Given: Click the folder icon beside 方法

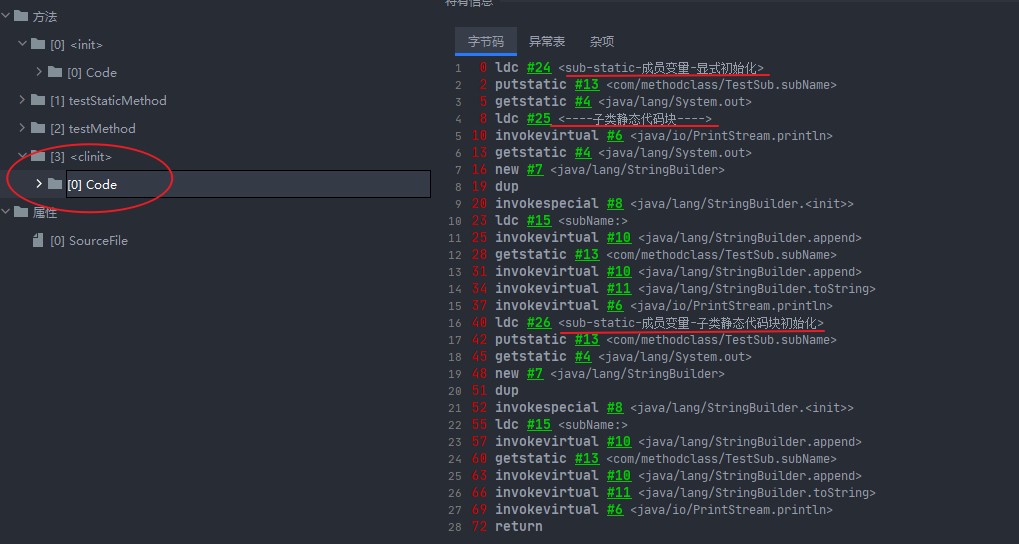Looking at the screenshot, I should coord(21,16).
